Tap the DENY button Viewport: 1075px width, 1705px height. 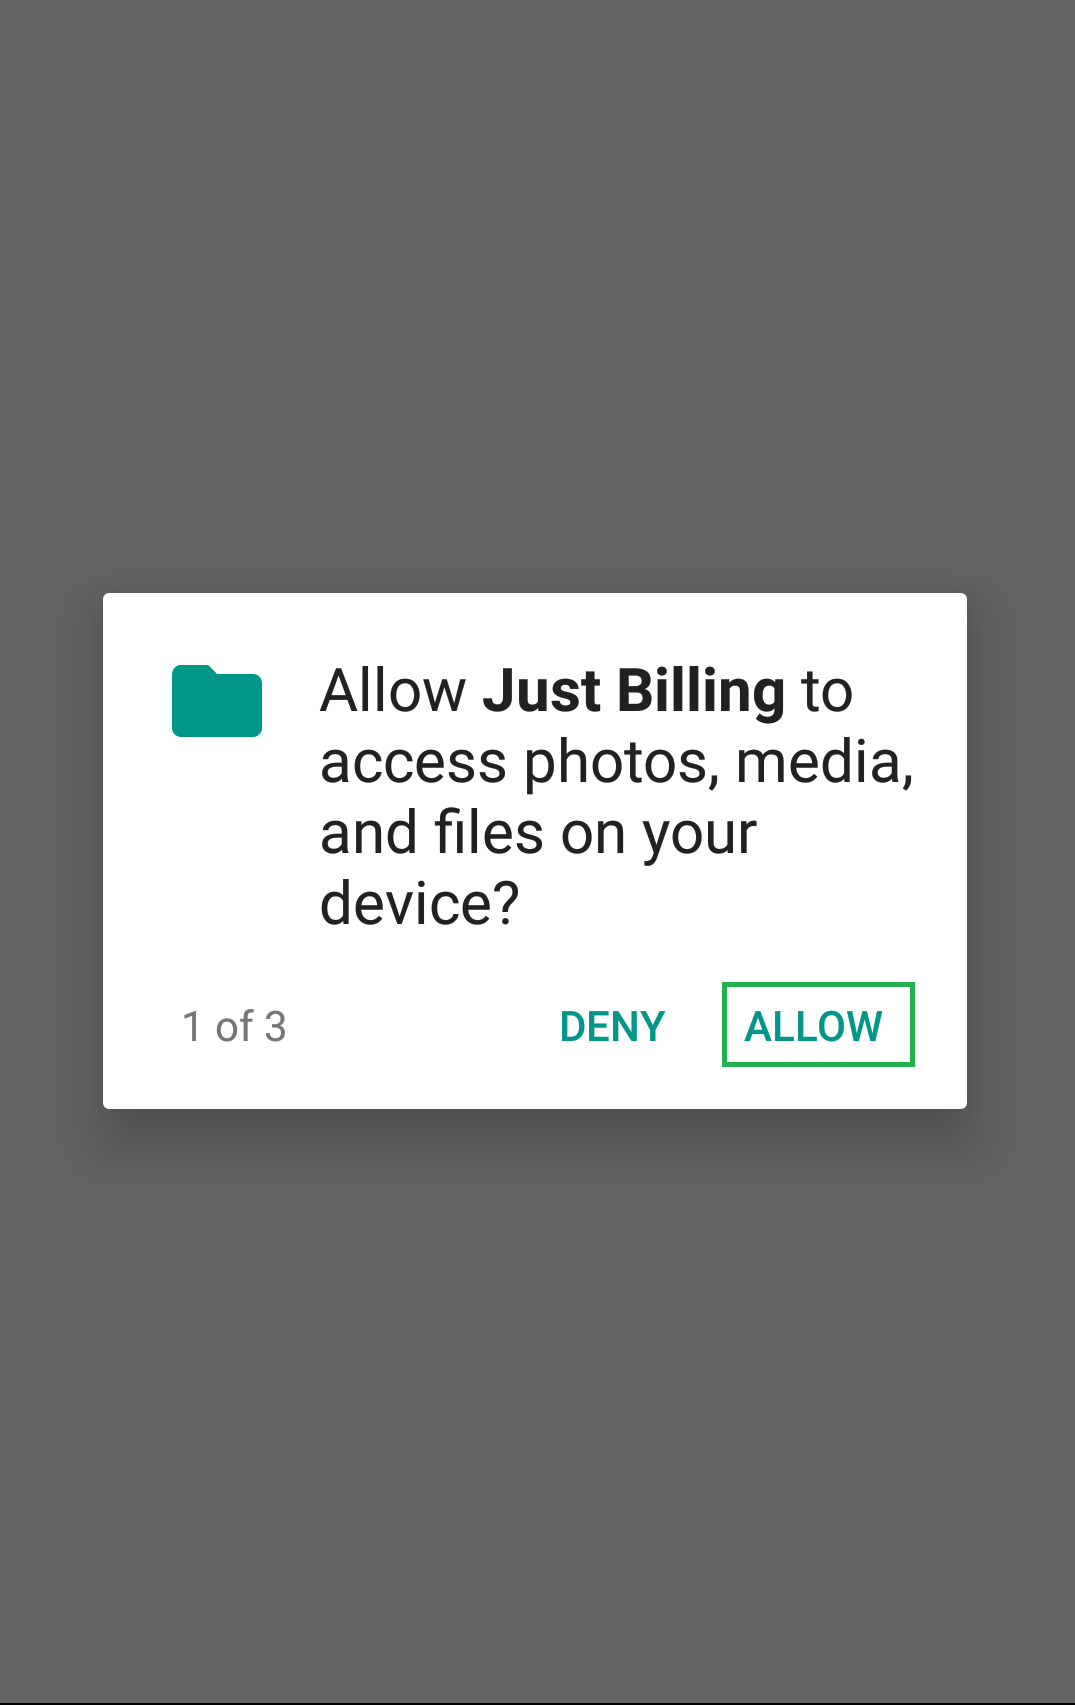(x=612, y=1027)
